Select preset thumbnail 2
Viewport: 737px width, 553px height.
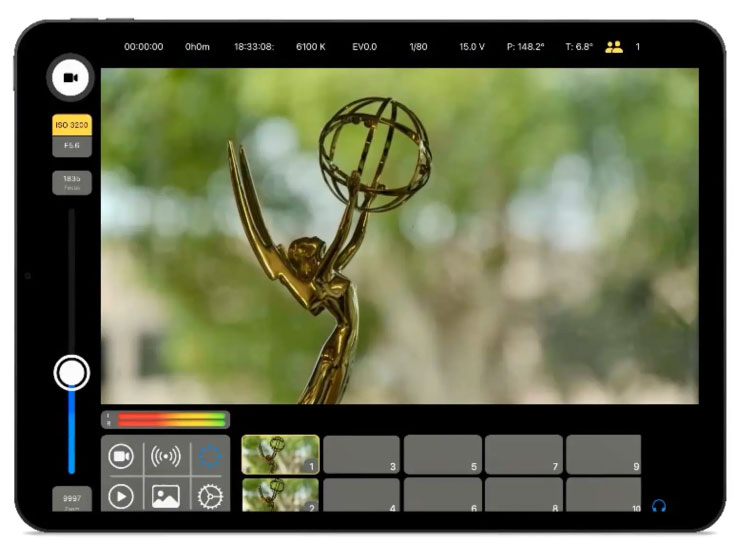pyautogui.click(x=281, y=495)
